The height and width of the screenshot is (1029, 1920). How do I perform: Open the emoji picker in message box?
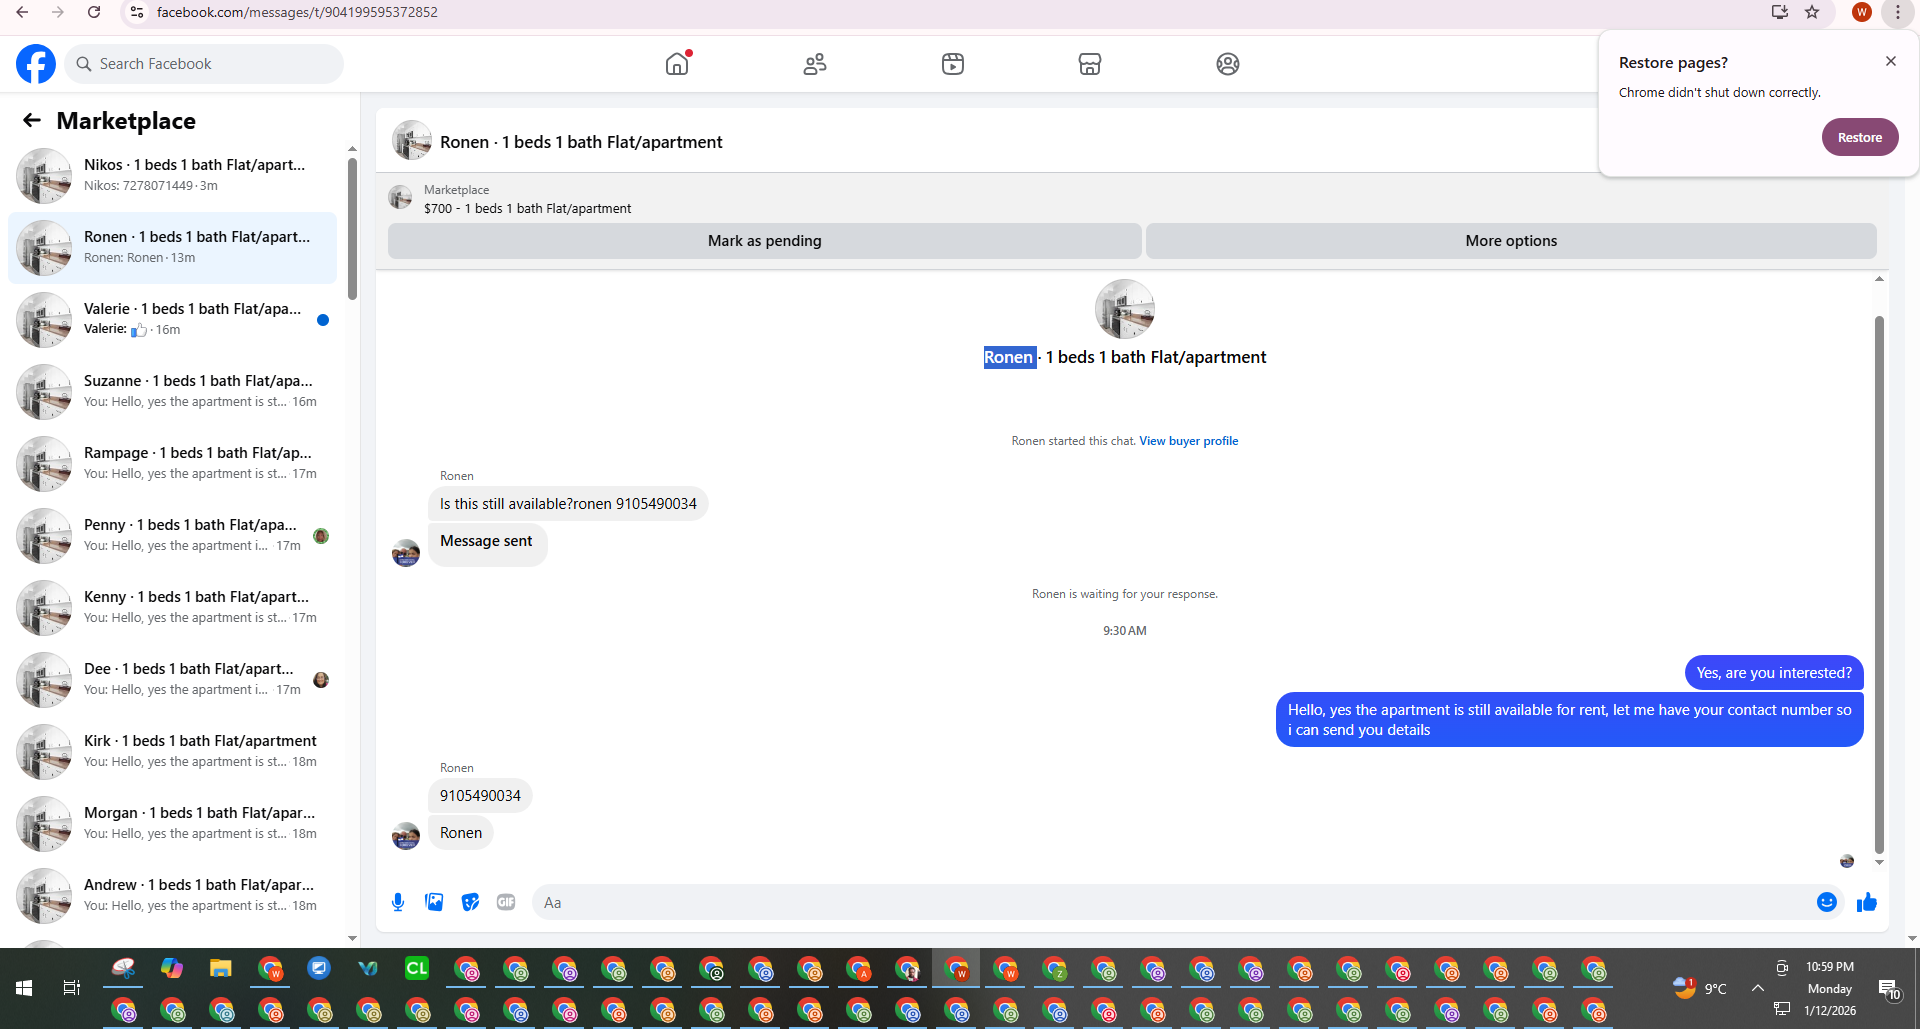point(1827,902)
